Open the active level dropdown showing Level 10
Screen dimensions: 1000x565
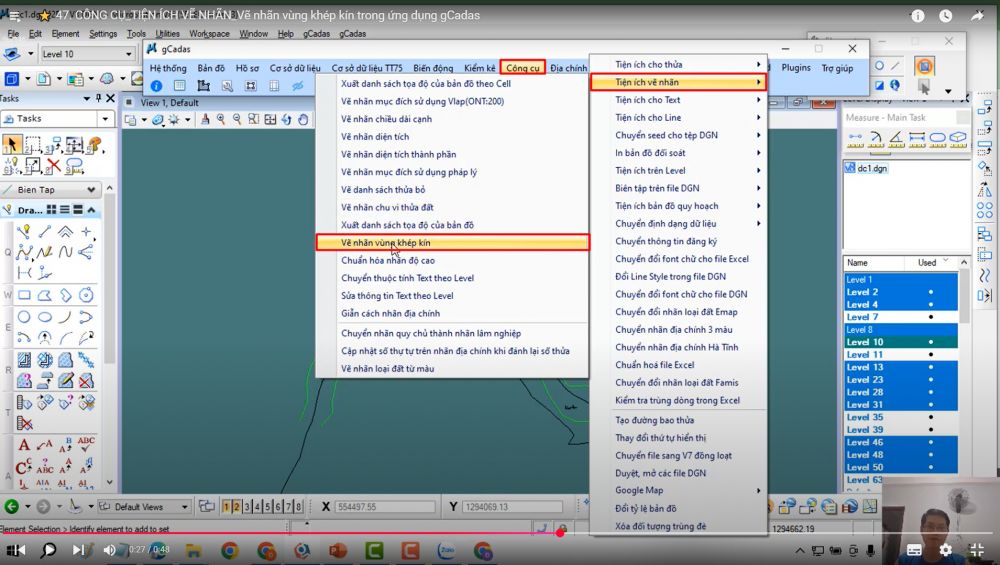coord(85,54)
